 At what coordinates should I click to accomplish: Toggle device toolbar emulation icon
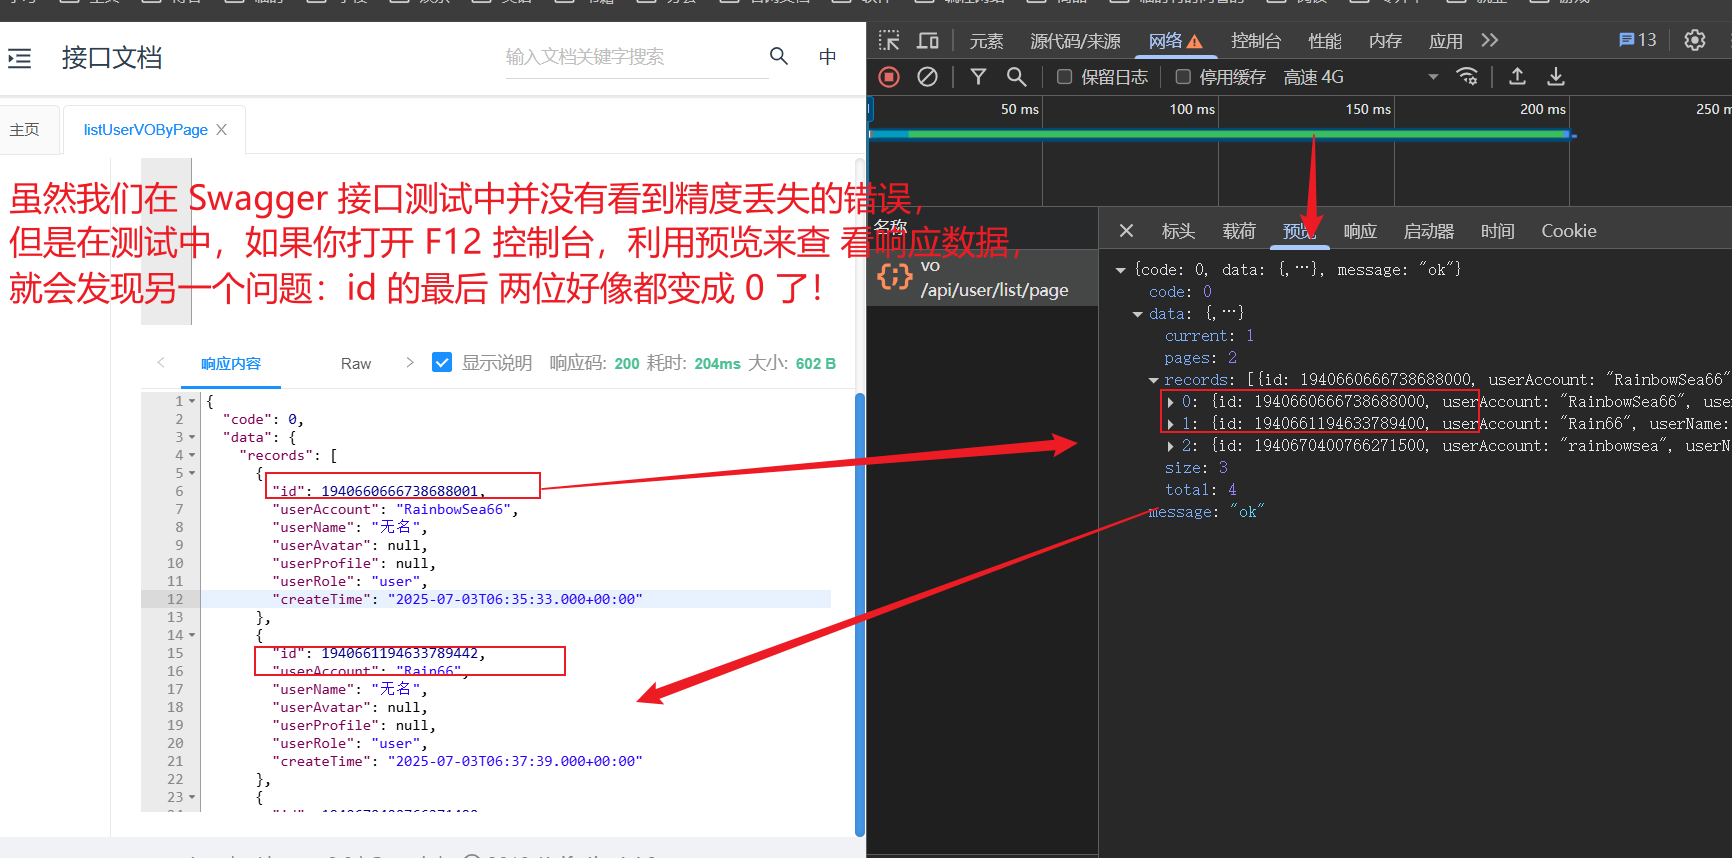[928, 41]
